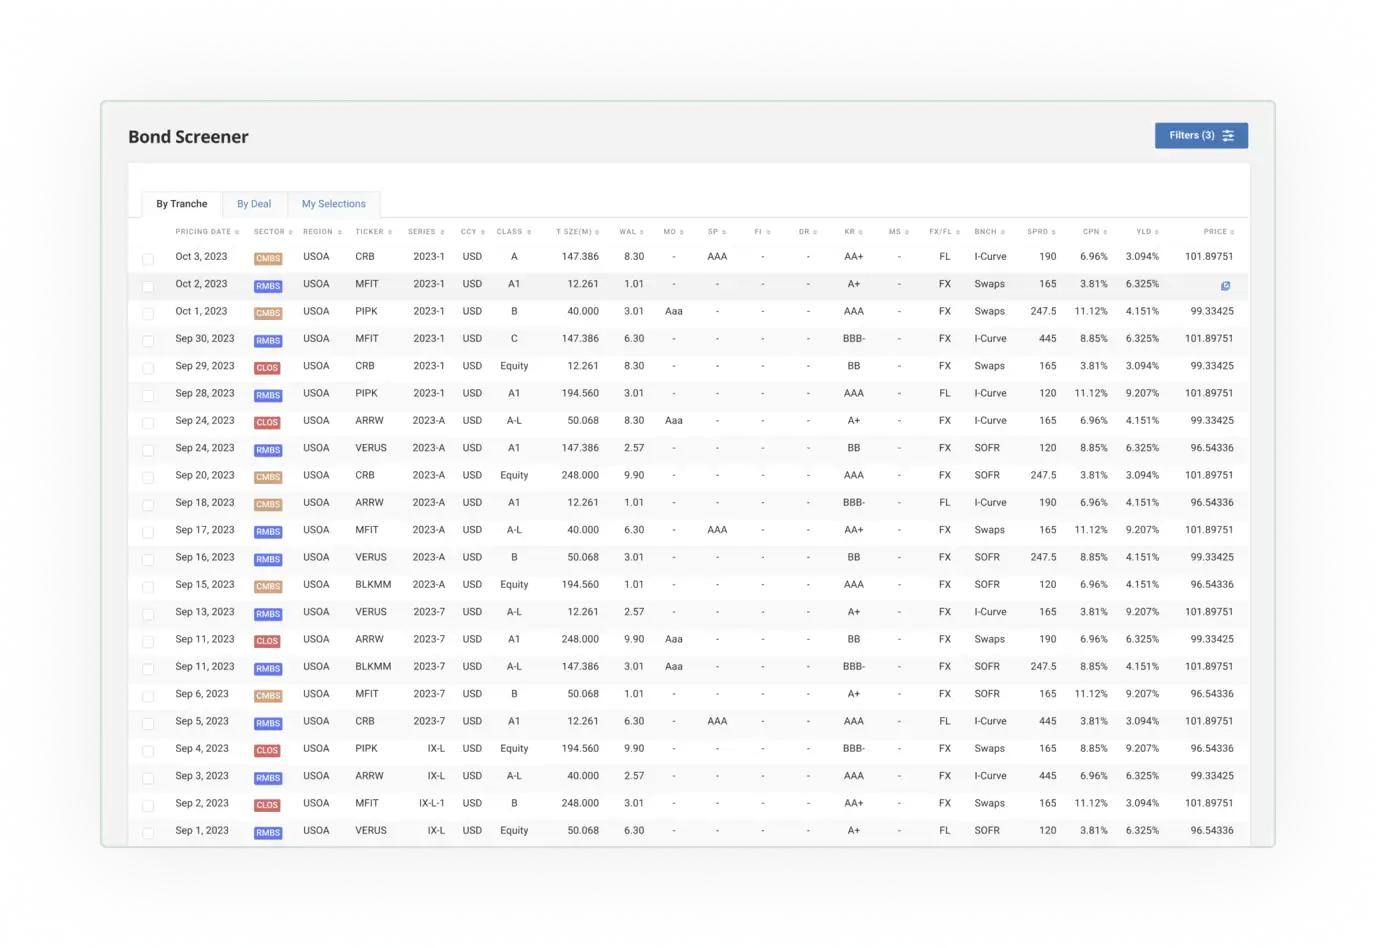This screenshot has height=948, width=1376.
Task: Sort using the CPN column arrows
Action: 1105,233
